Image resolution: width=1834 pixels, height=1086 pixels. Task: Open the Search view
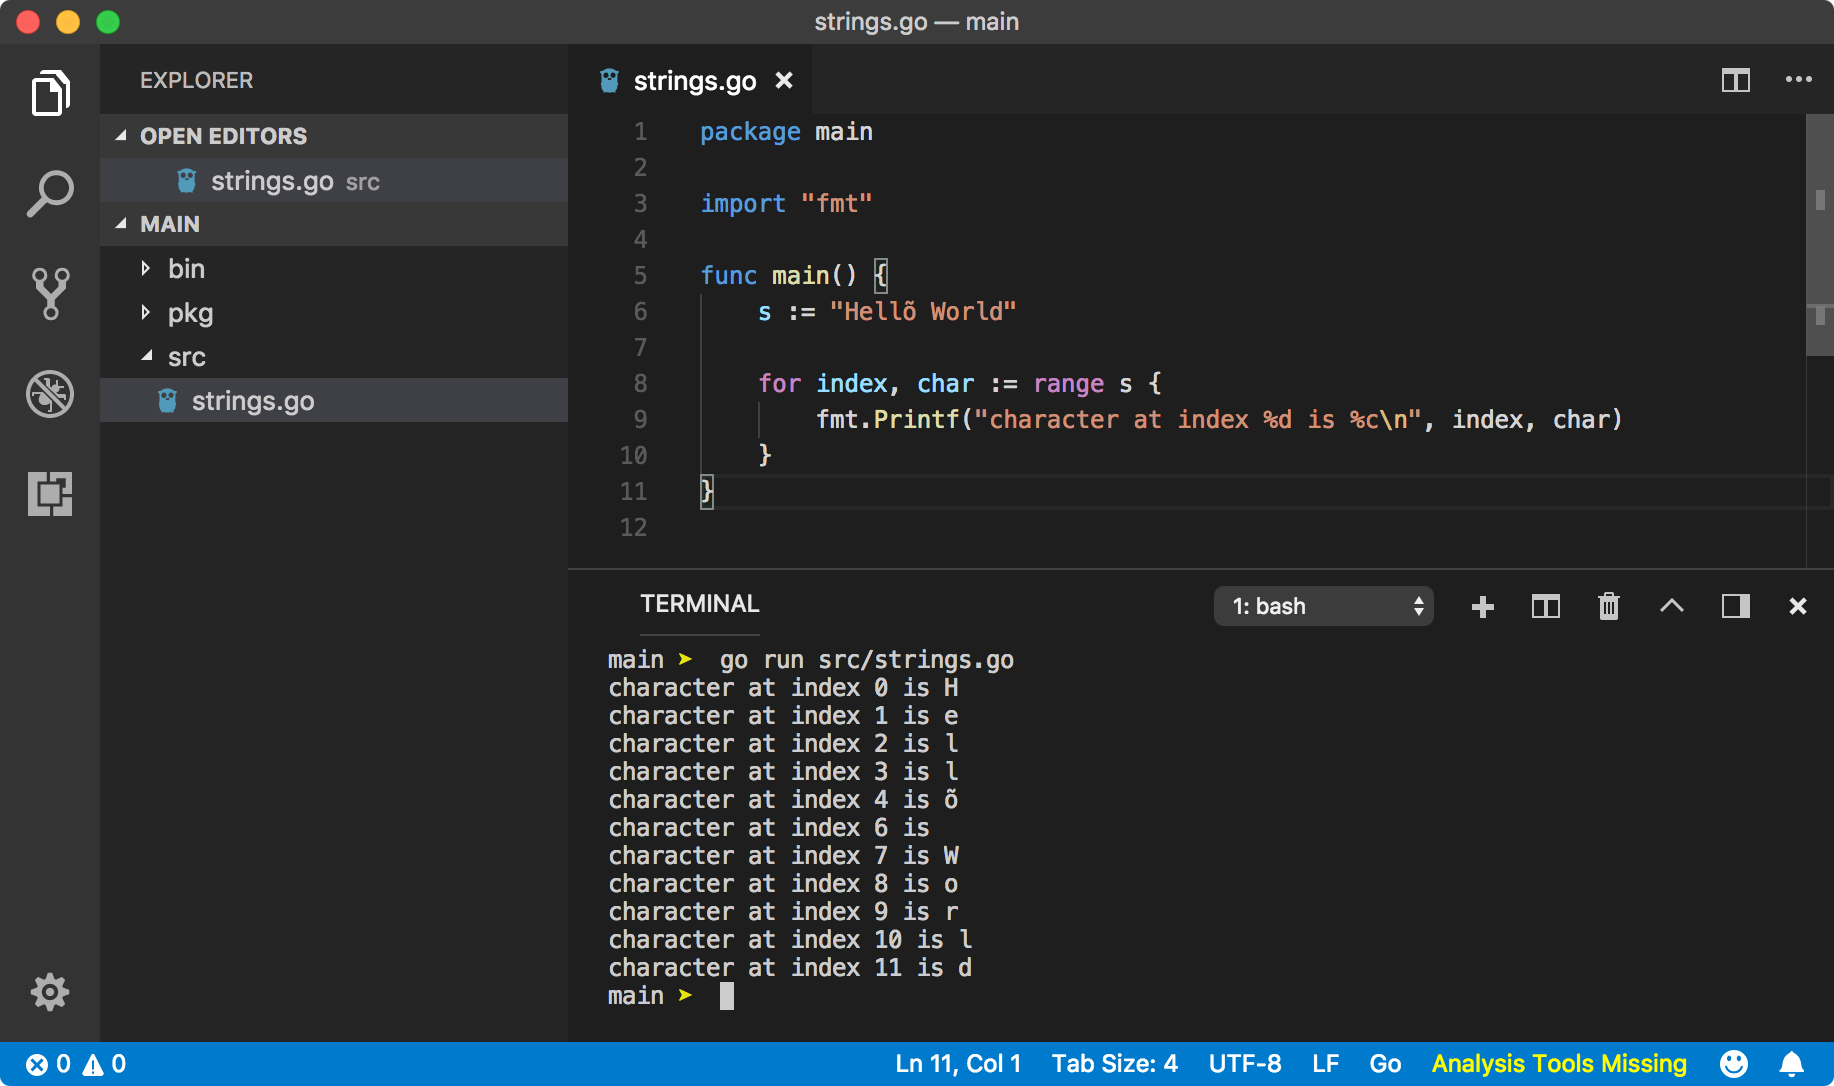pyautogui.click(x=49, y=193)
